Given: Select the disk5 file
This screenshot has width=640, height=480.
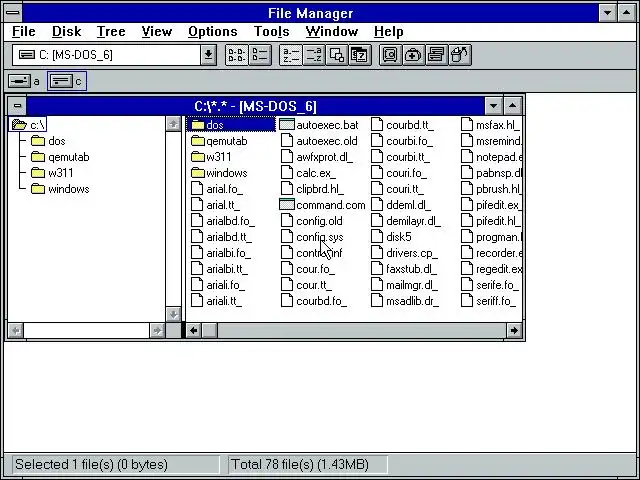Looking at the screenshot, I should coord(391,237).
